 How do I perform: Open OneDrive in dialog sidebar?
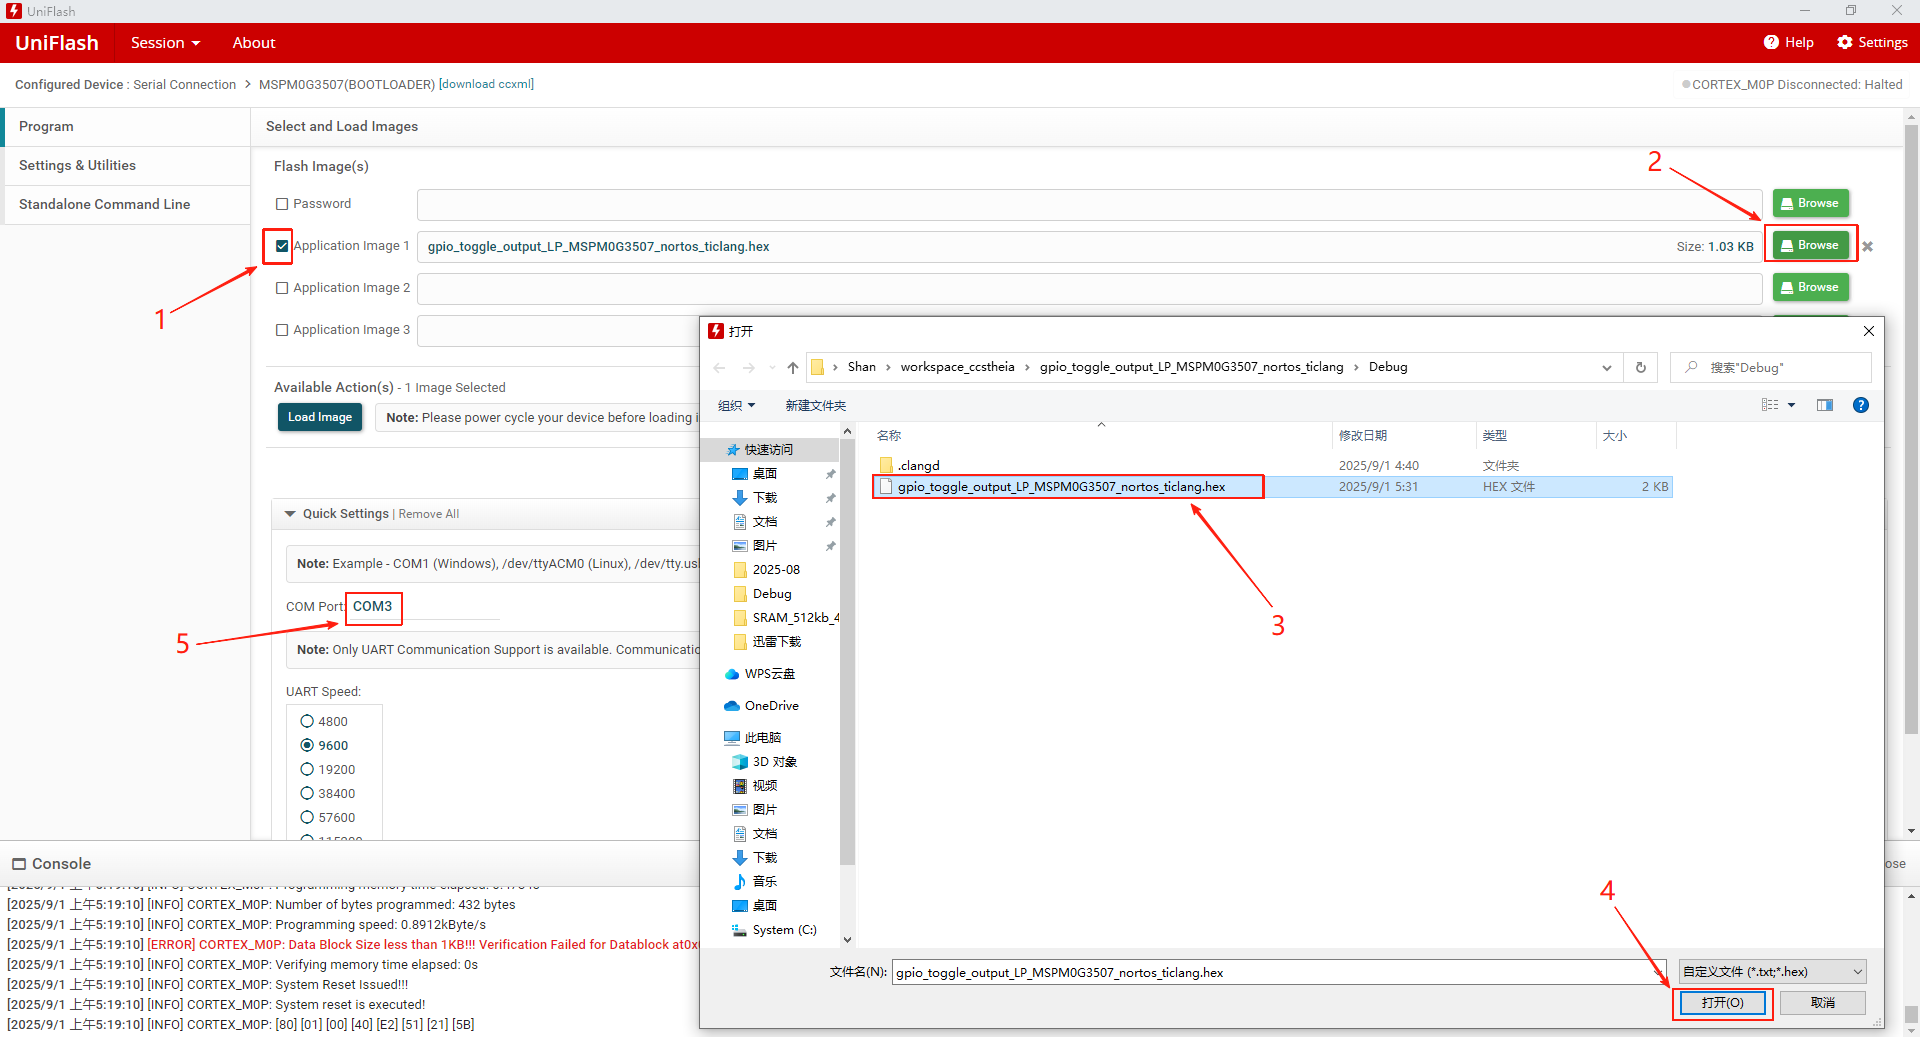[770, 706]
